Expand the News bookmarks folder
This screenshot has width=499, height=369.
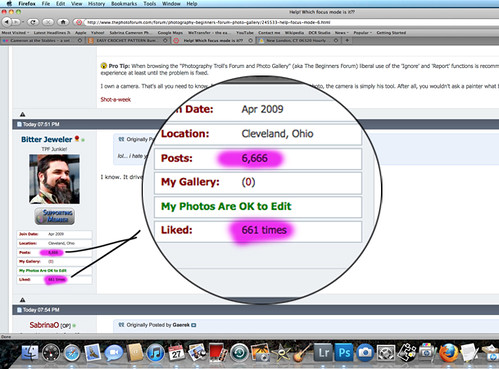pos(342,33)
